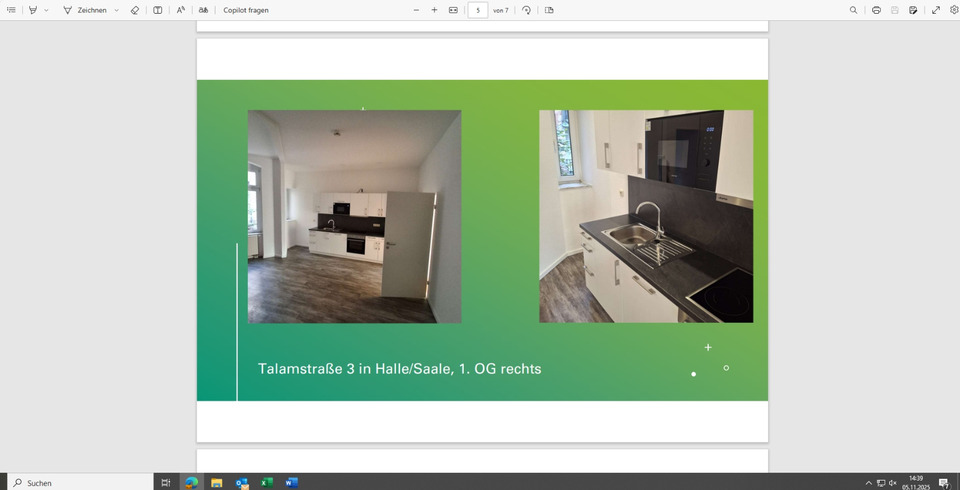Viewport: 960px width, 490px height.
Task: Zoom in with the plus button
Action: (434, 10)
